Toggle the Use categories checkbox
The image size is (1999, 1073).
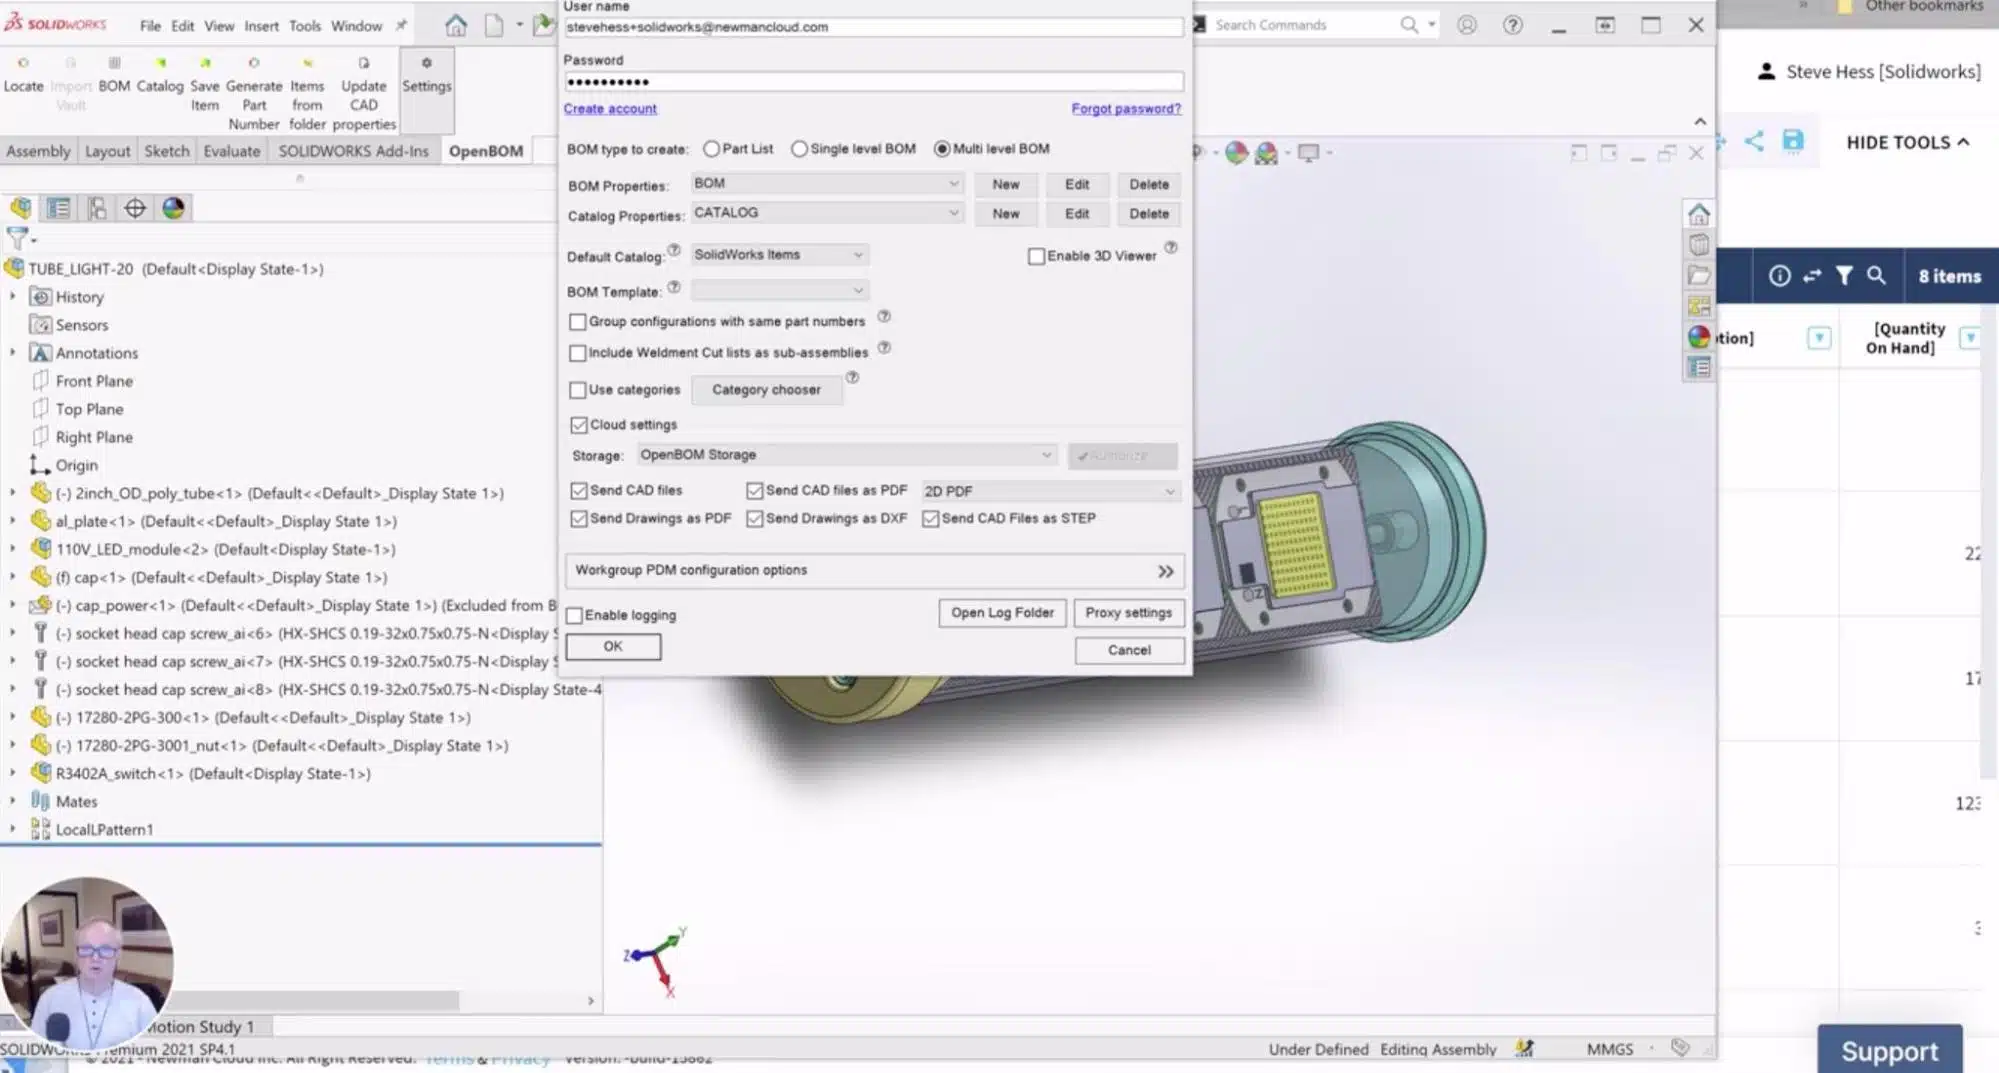(x=578, y=390)
